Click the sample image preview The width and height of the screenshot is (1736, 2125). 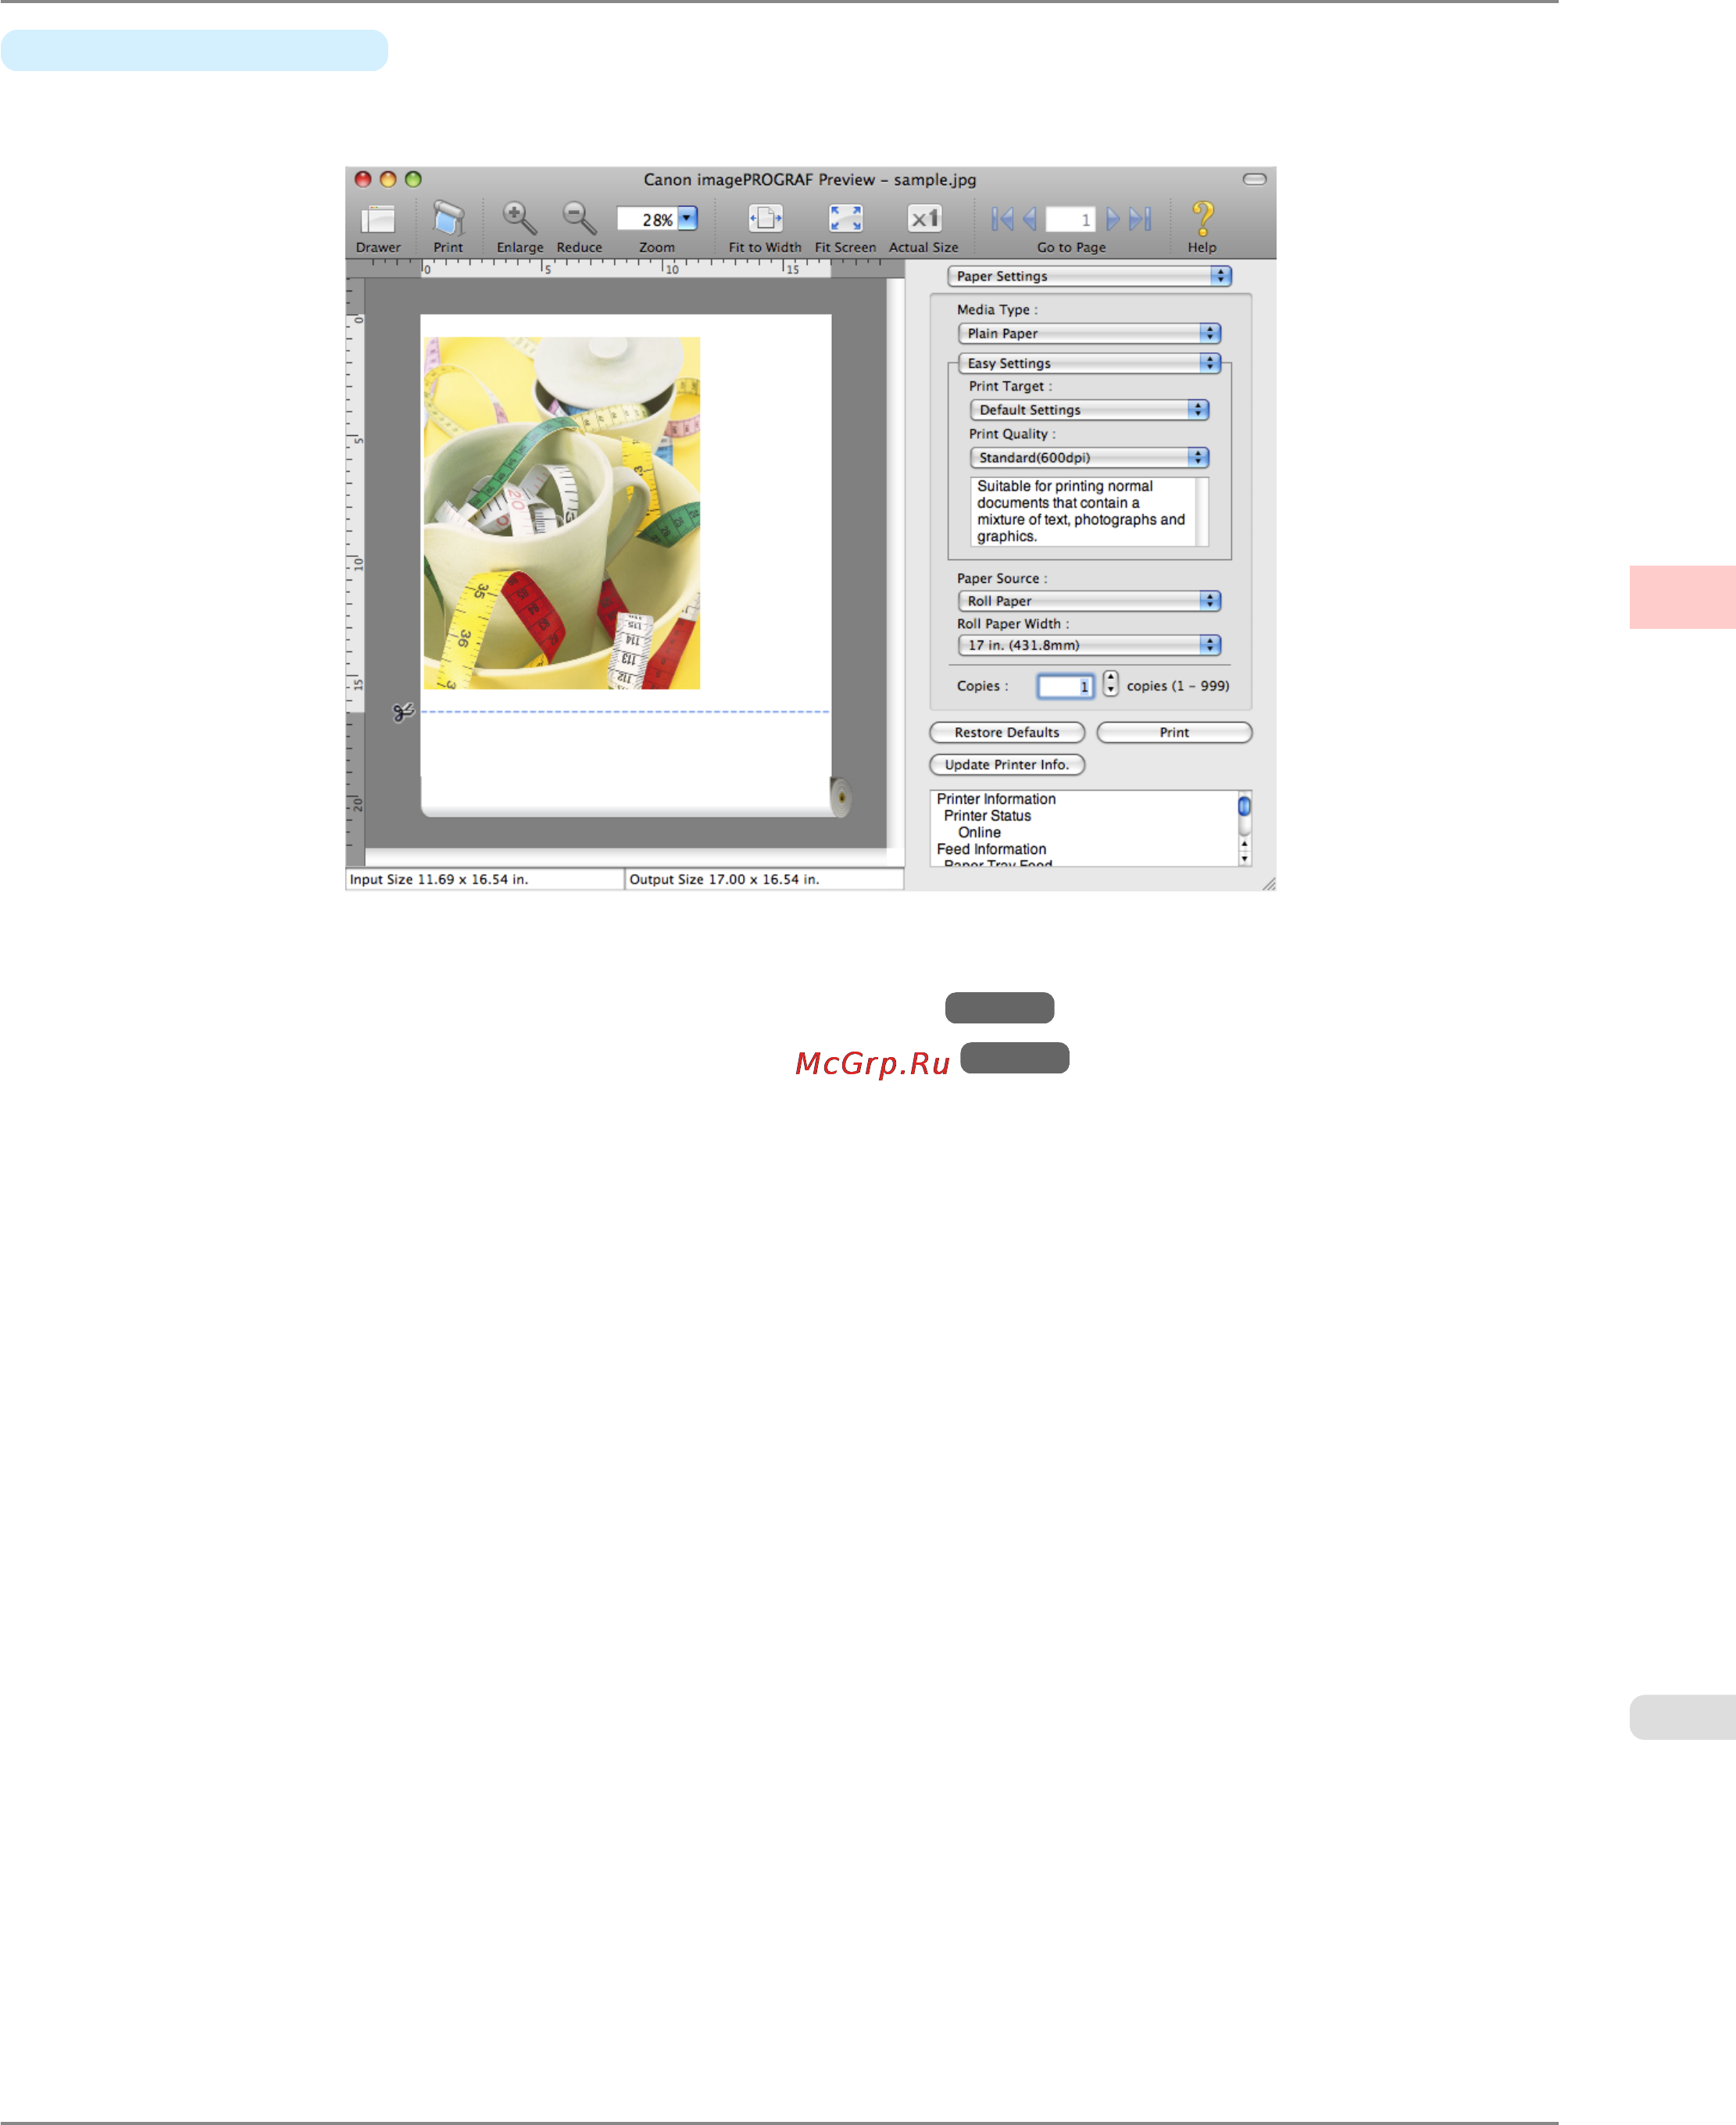(561, 513)
